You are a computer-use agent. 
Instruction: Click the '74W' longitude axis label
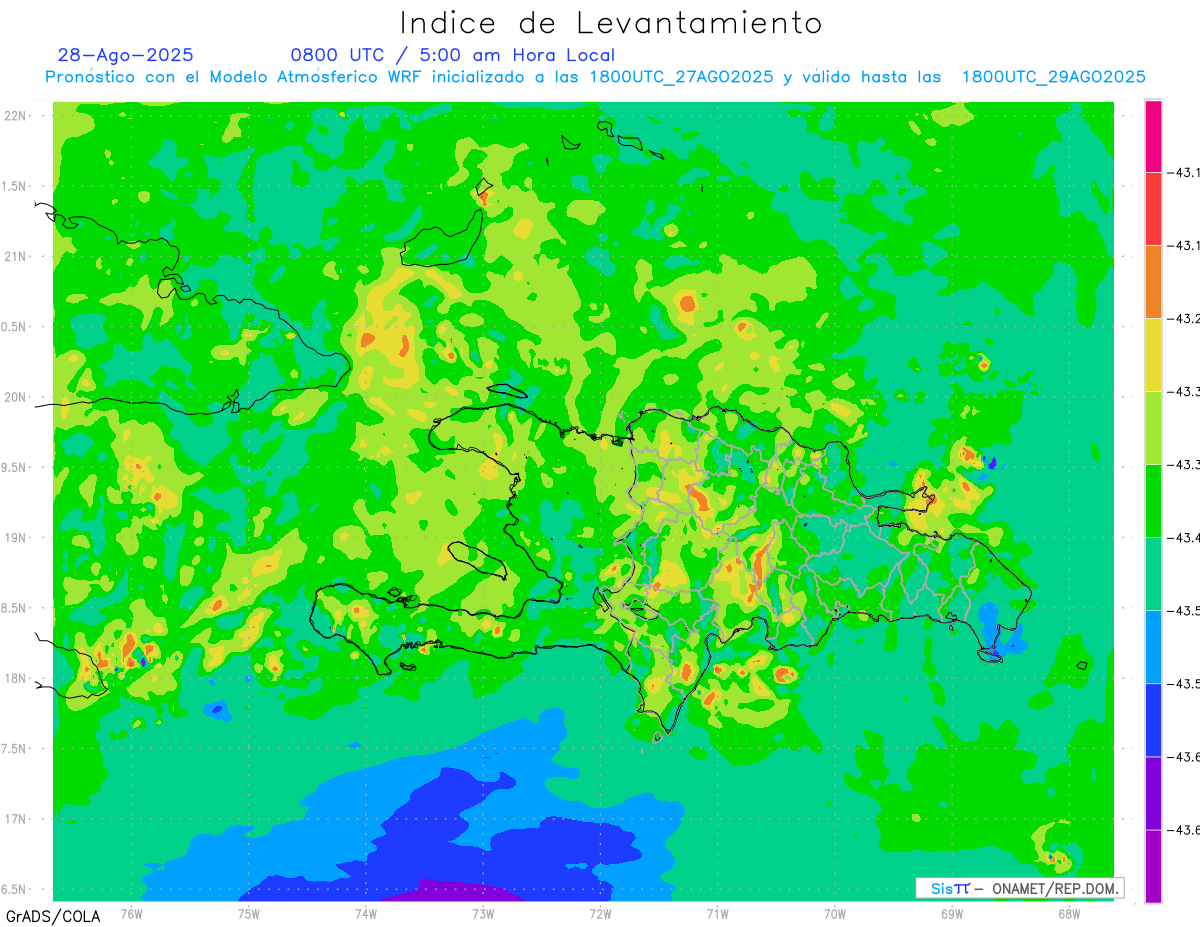[x=365, y=913]
